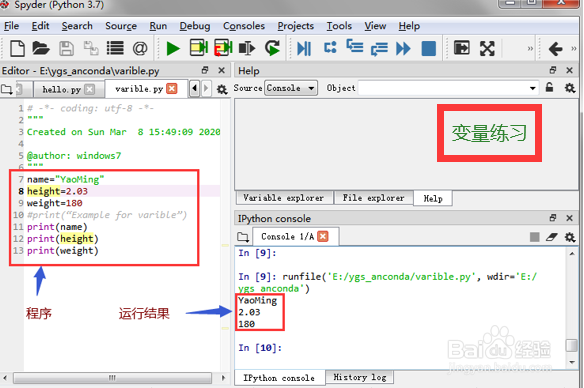Open the View menu
This screenshot has width=584, height=388.
coord(375,26)
